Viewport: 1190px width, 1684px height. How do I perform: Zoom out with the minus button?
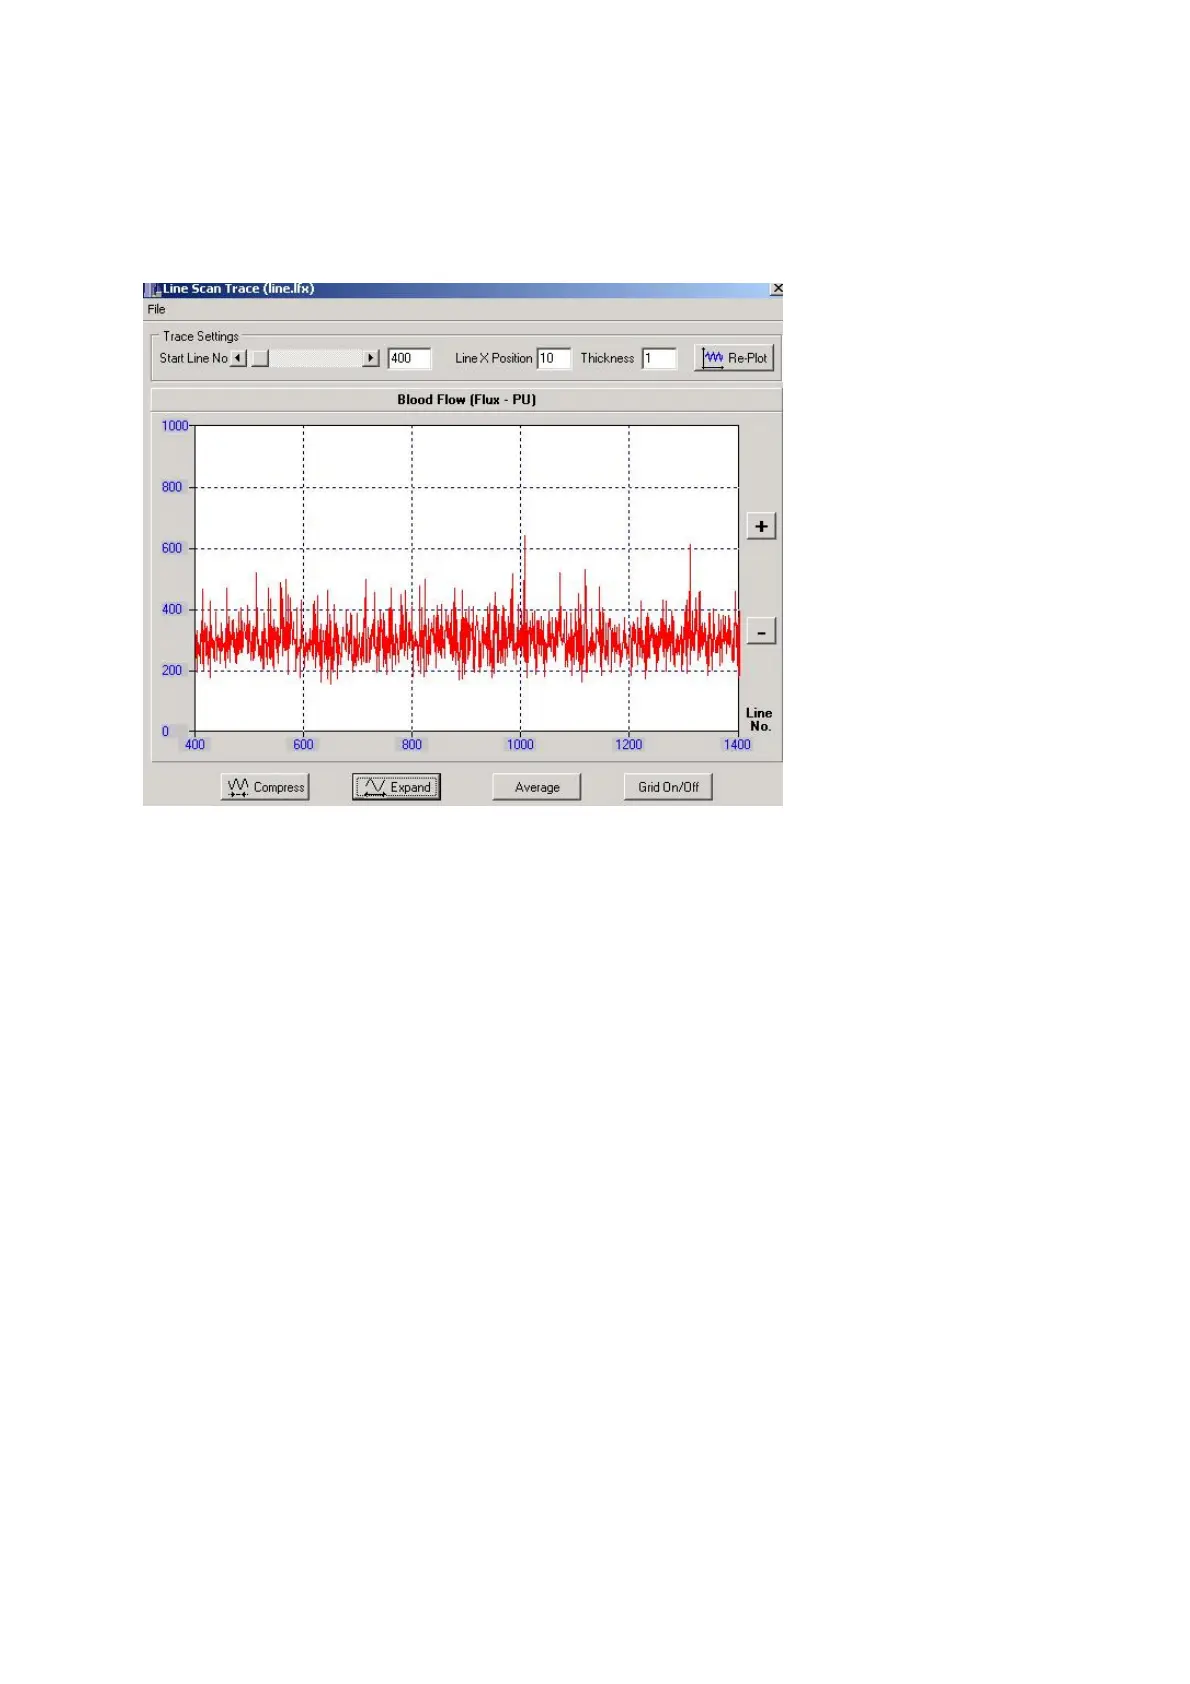pos(761,632)
